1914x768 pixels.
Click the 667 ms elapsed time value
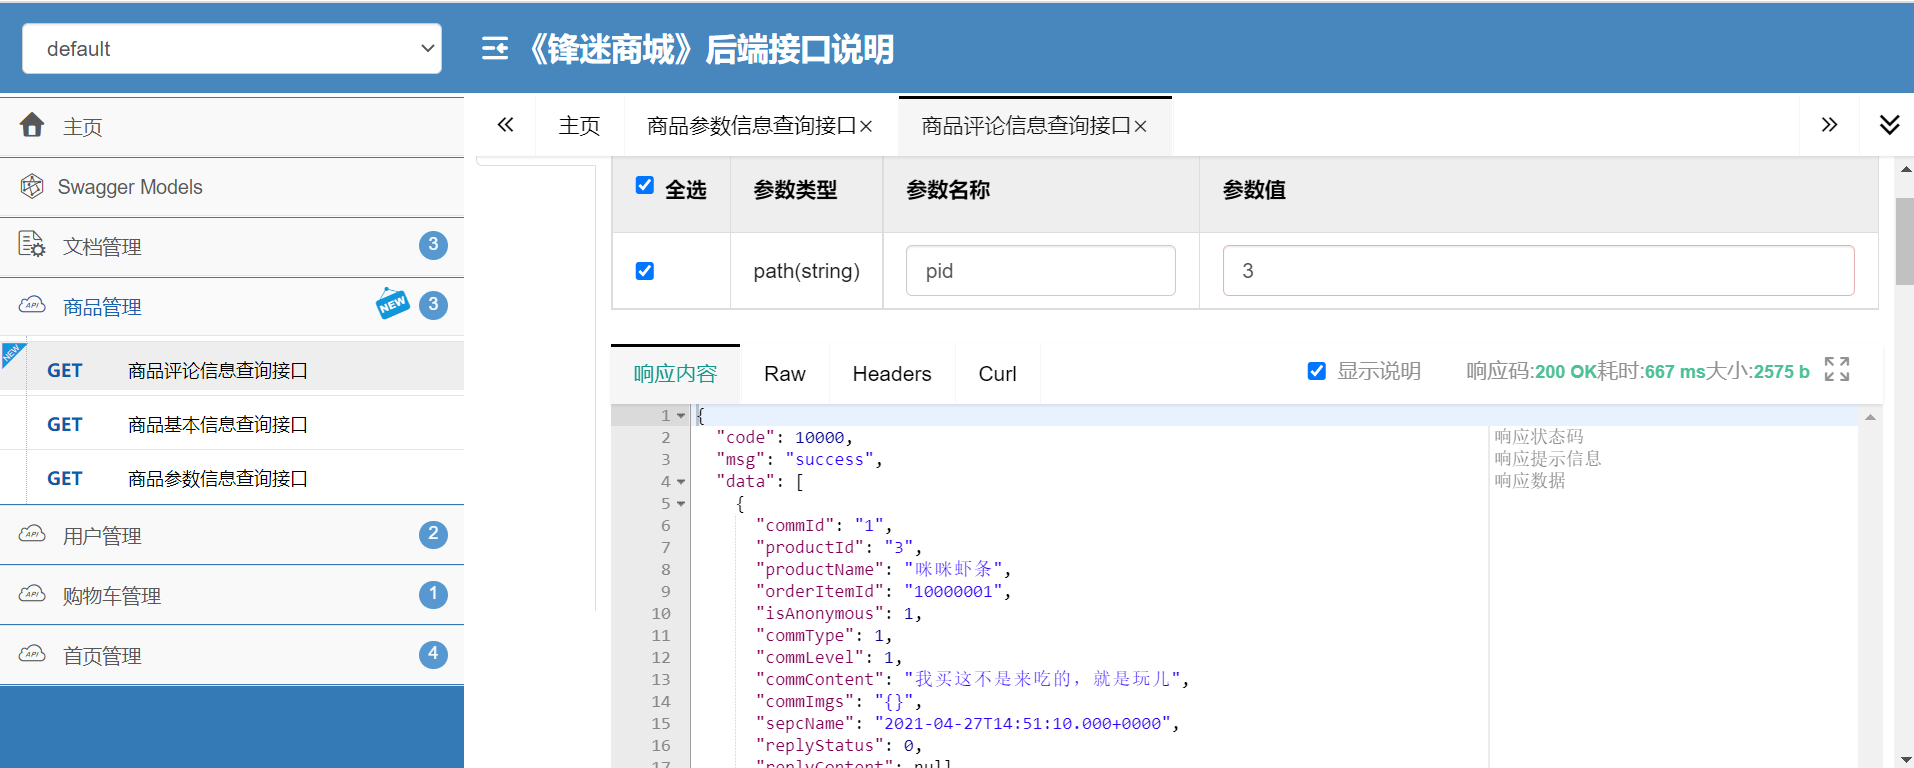1675,372
